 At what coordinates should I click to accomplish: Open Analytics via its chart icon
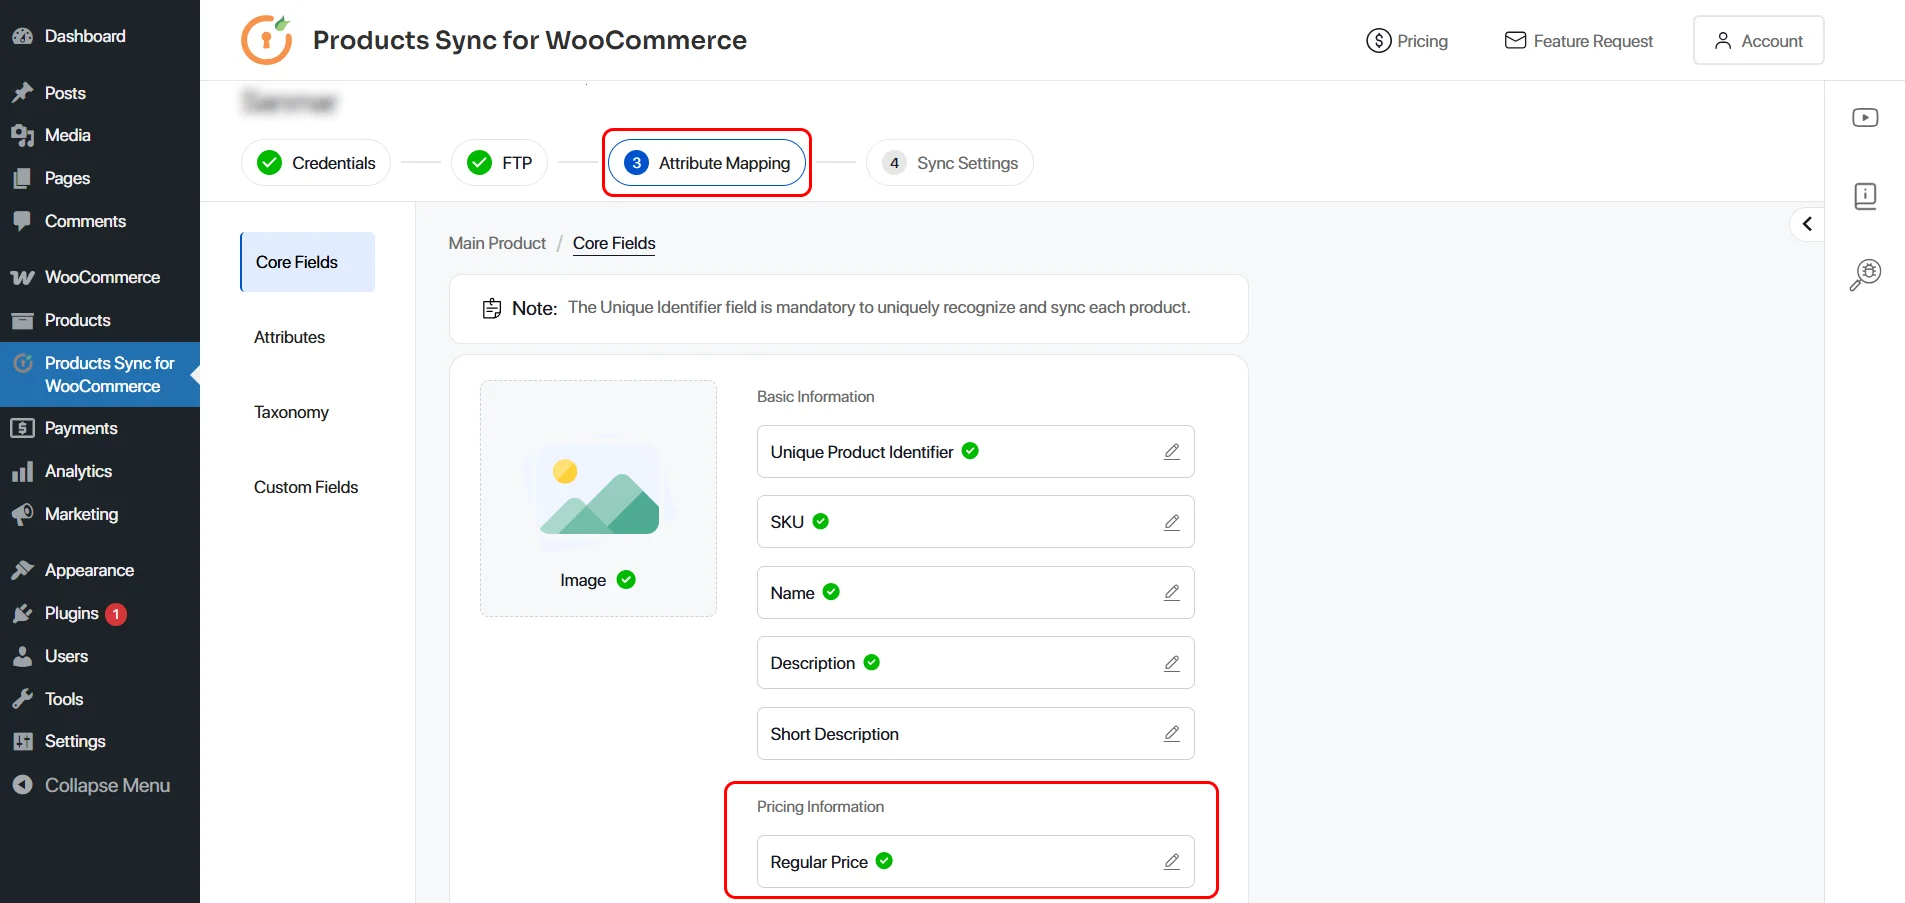(22, 470)
